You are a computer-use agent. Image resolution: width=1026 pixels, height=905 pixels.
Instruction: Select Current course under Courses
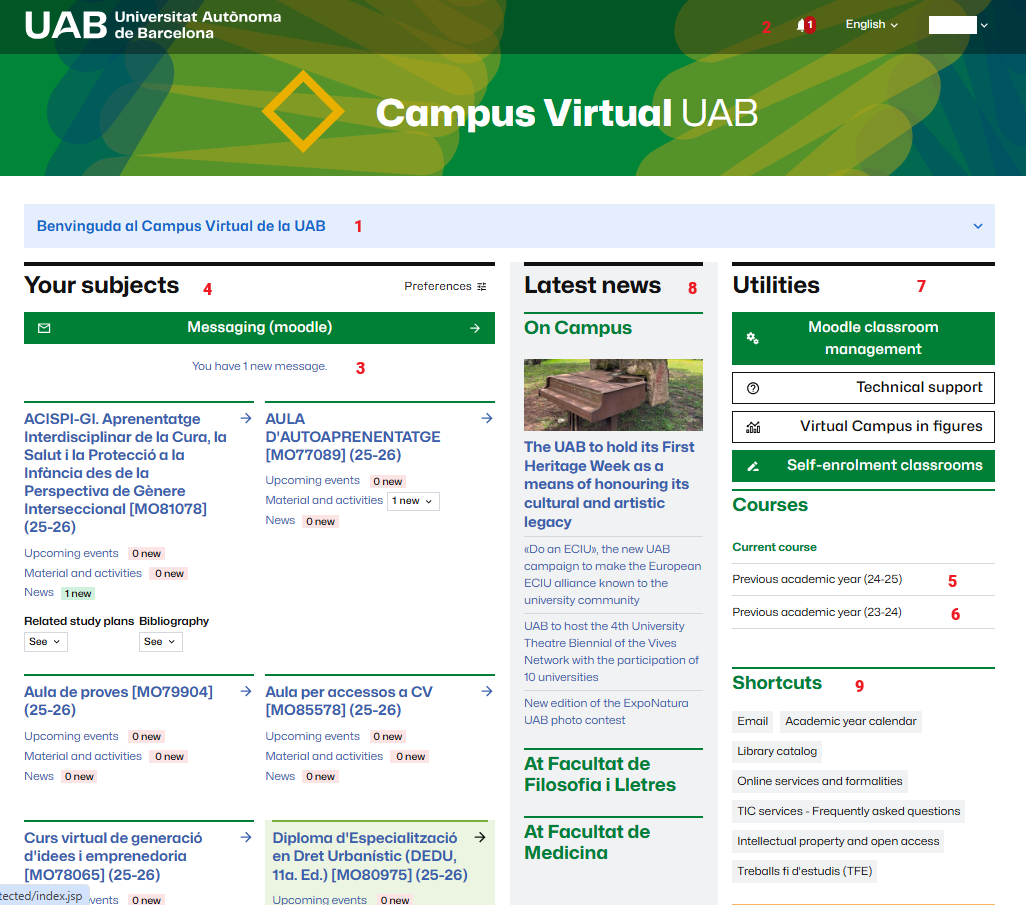(x=774, y=547)
